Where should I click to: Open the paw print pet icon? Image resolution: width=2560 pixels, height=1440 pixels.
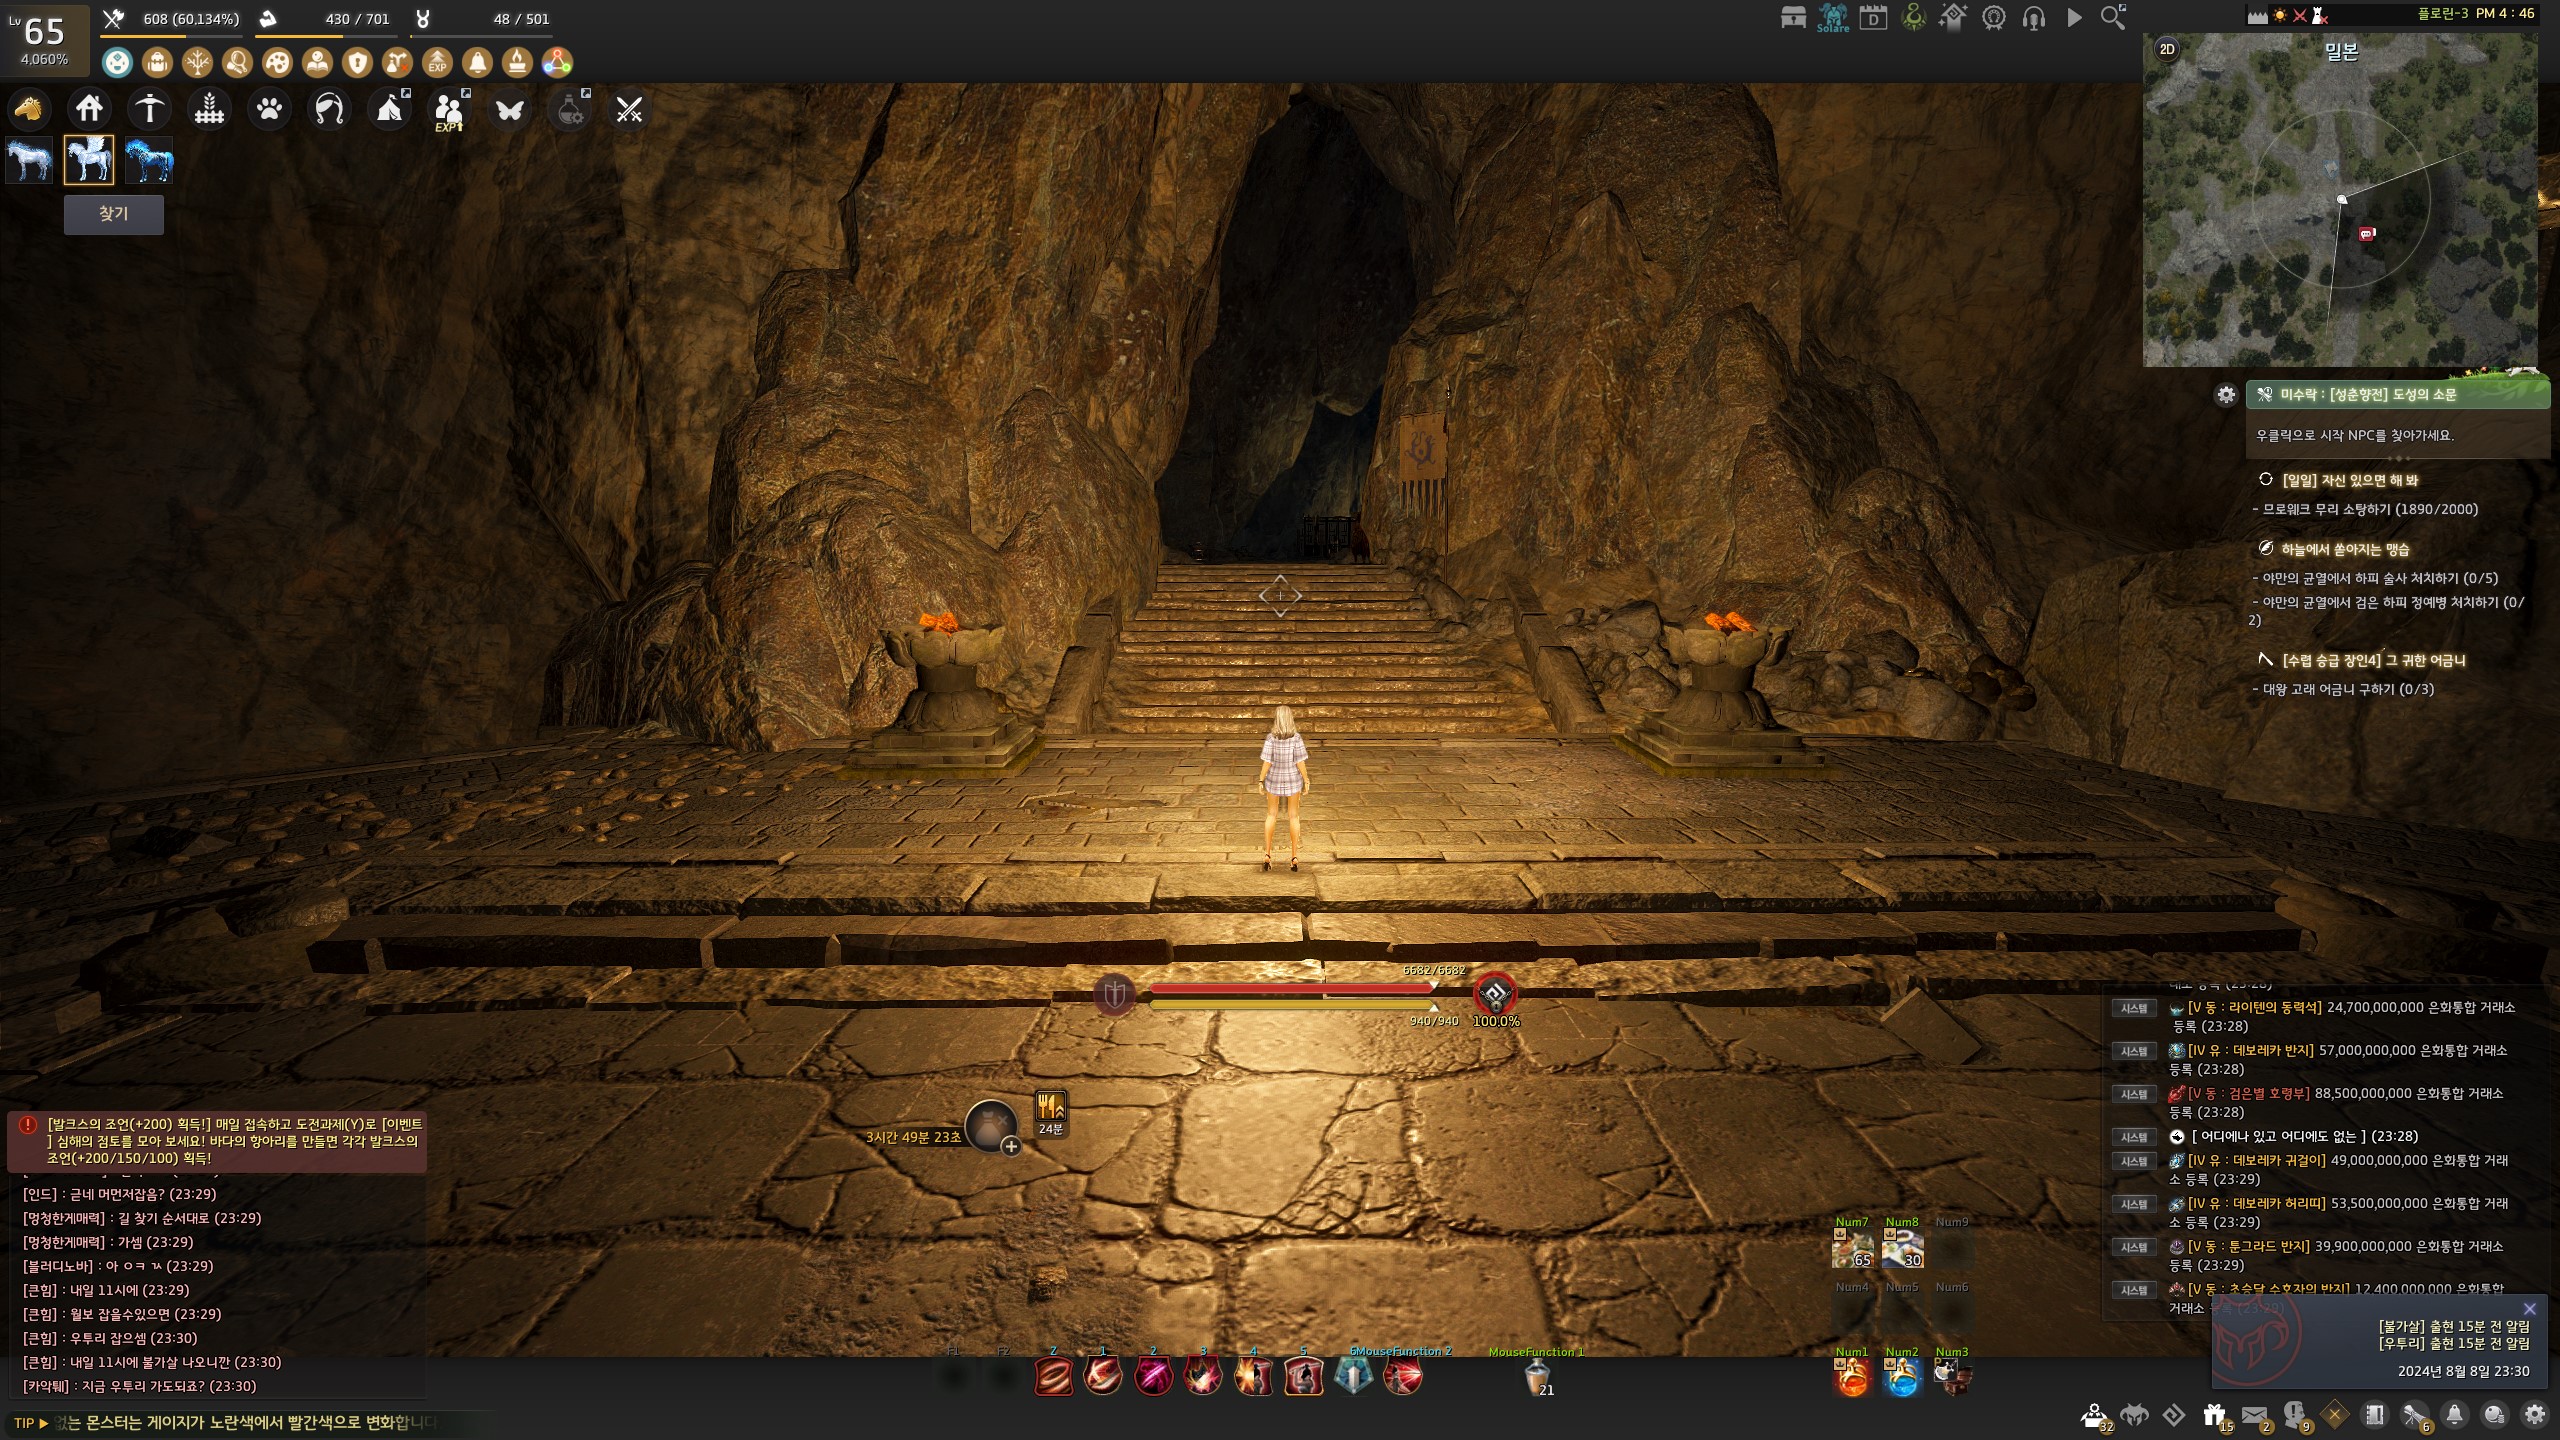(x=269, y=108)
